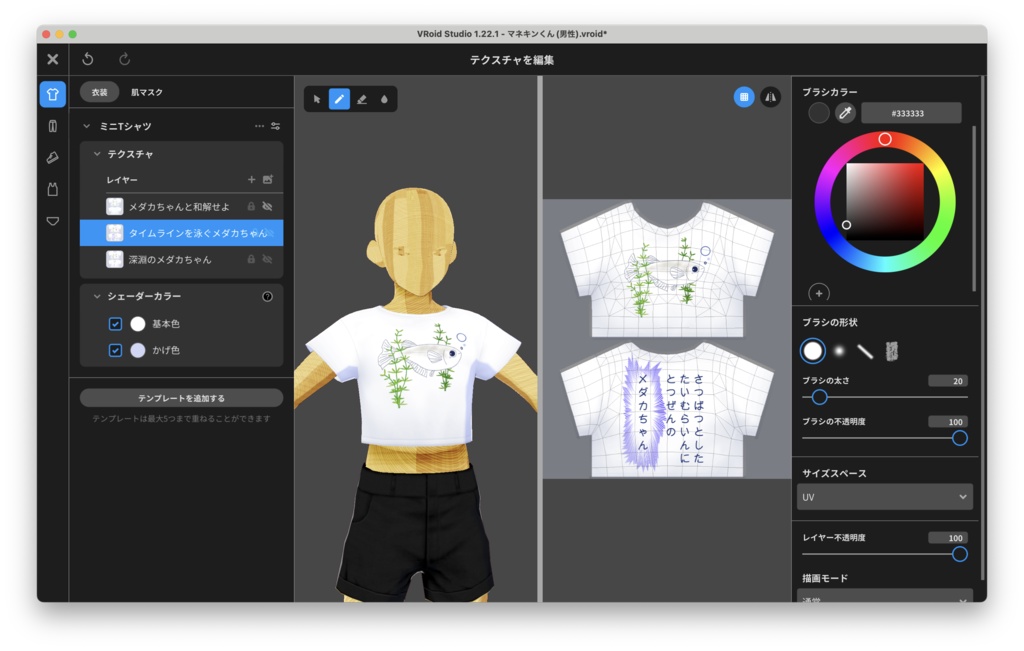
Task: Uncheck the かげ色 checkbox
Action: pyautogui.click(x=115, y=351)
